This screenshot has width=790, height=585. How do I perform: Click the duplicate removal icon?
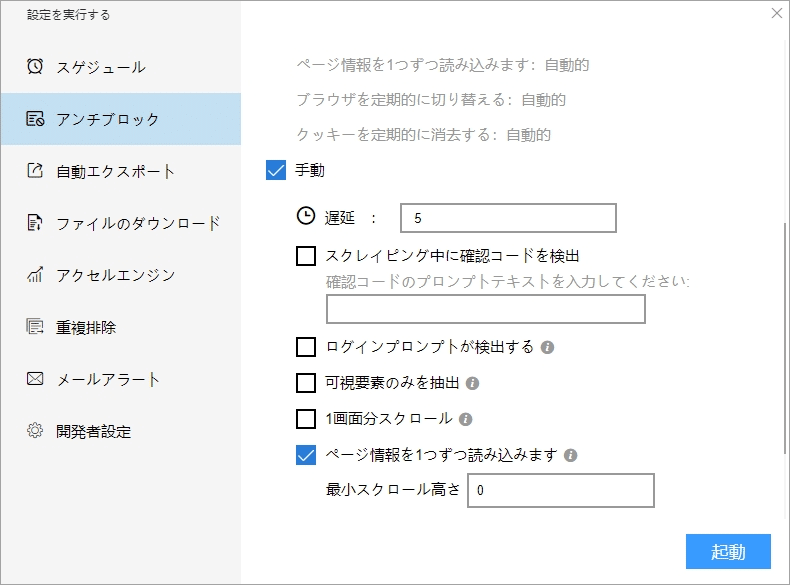pos(35,327)
